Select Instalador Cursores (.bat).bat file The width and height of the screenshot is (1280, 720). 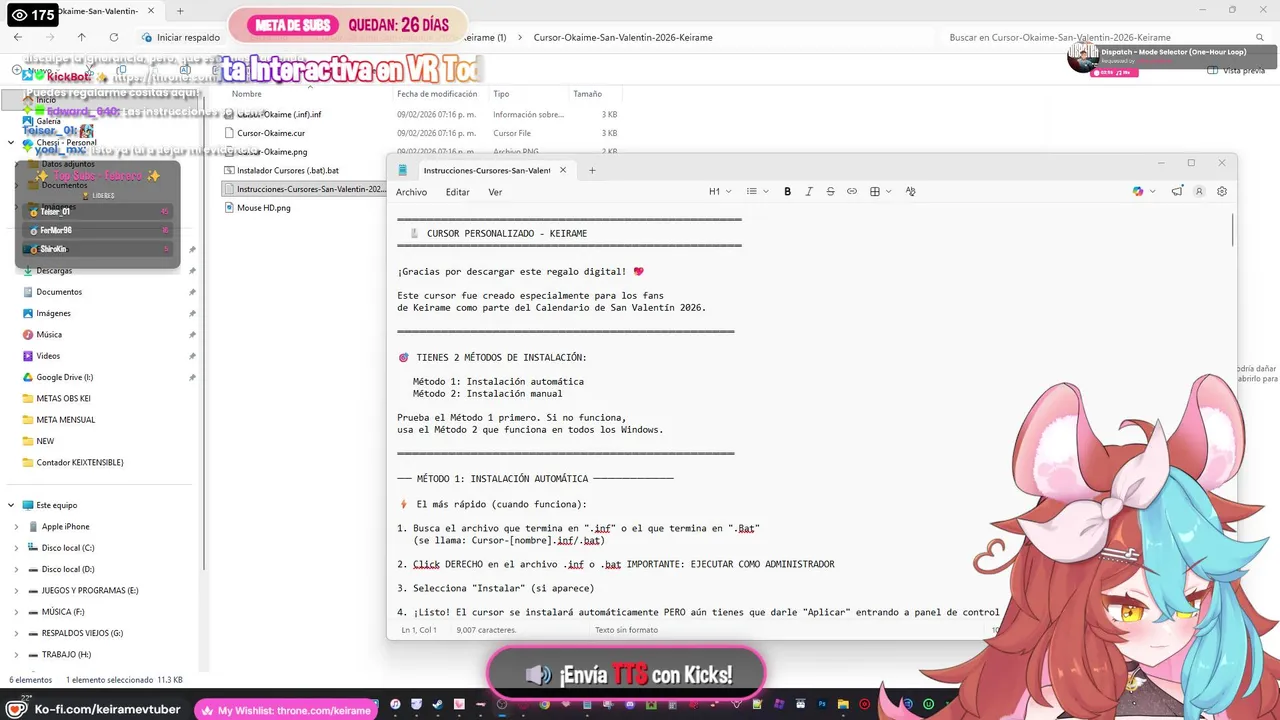click(287, 170)
